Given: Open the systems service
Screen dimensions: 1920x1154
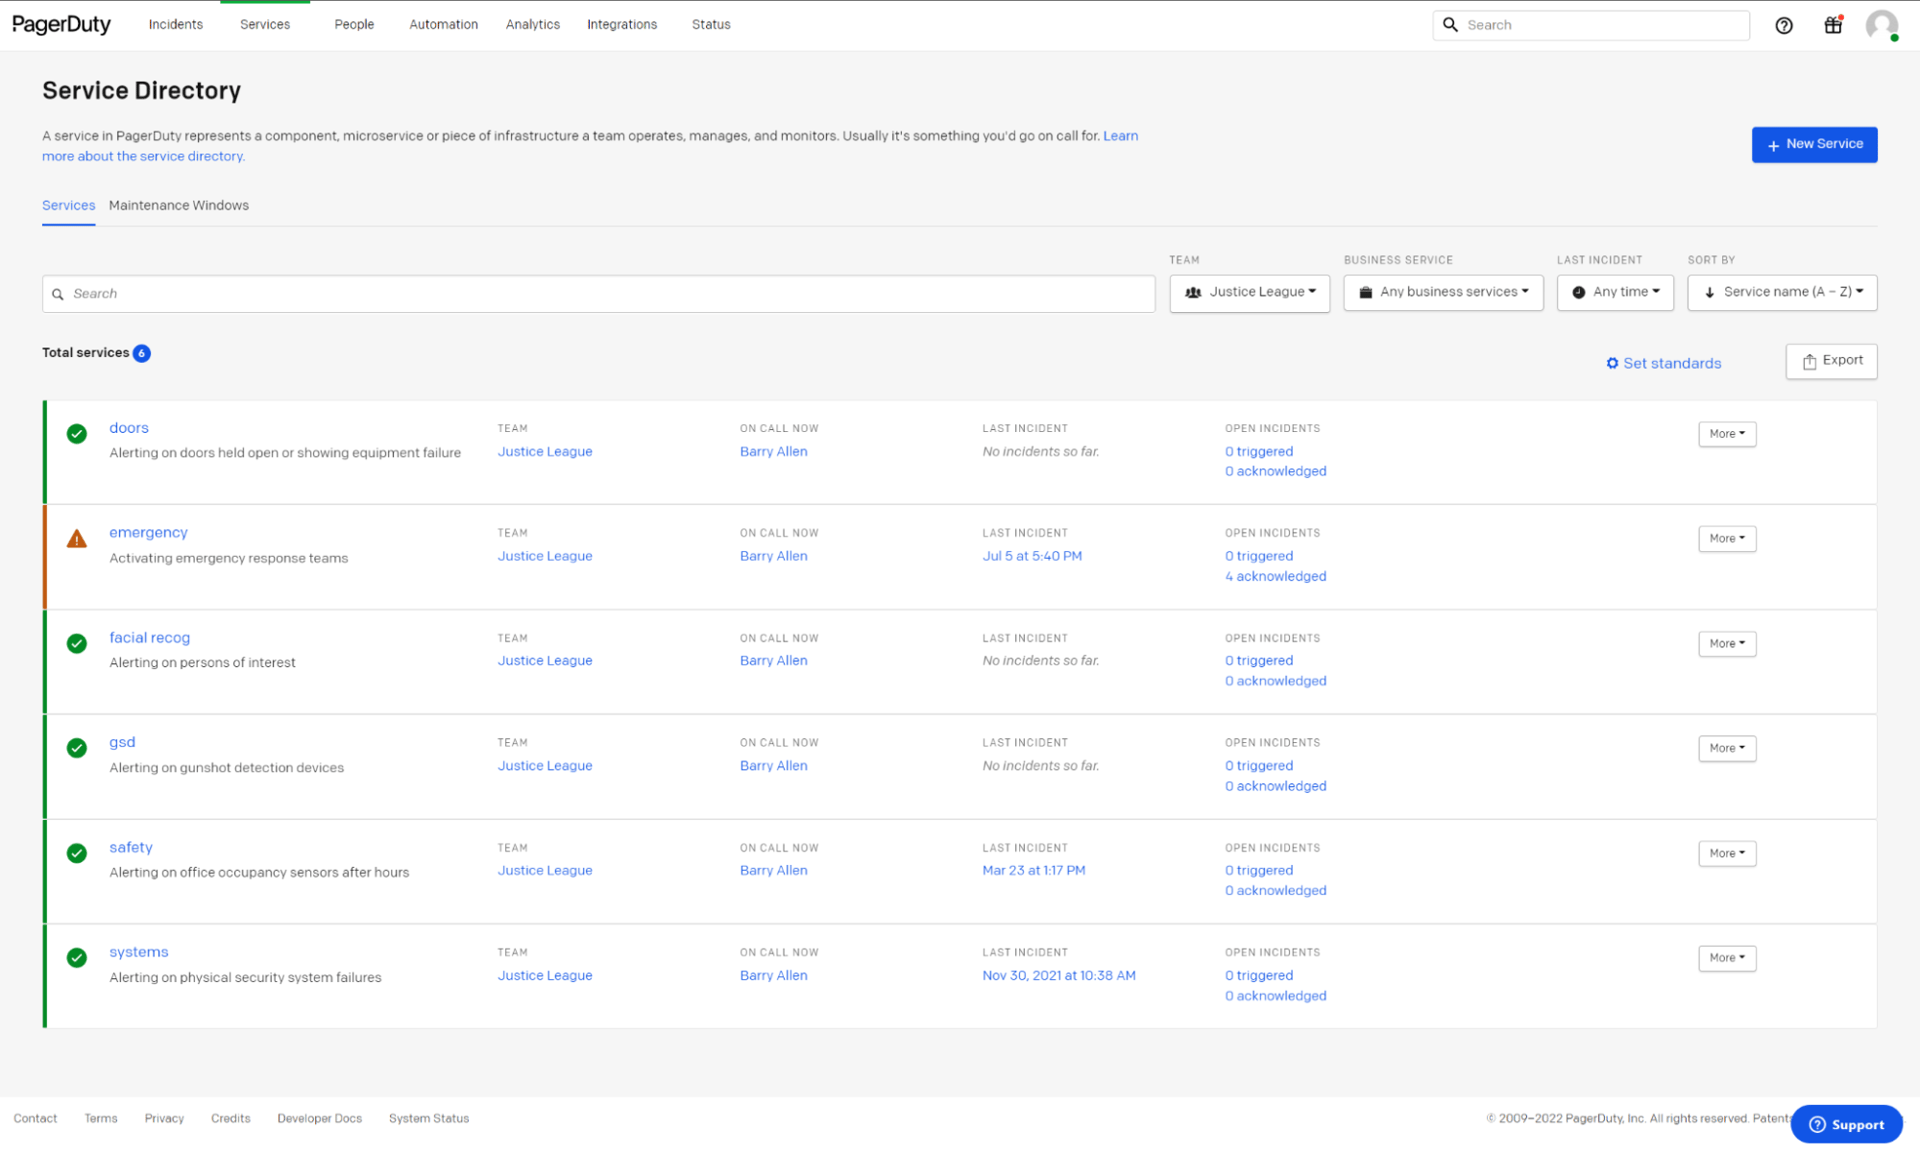Looking at the screenshot, I should point(139,952).
